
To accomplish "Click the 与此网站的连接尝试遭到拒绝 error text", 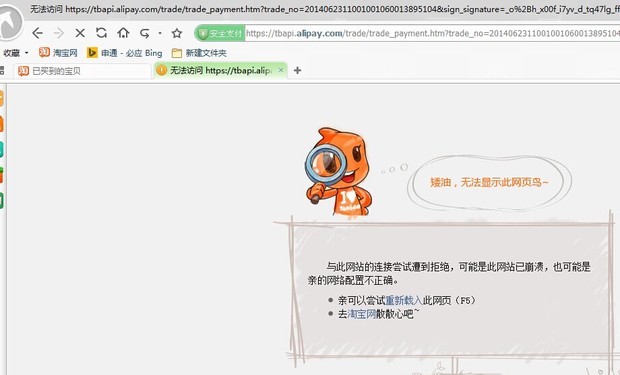I will (x=449, y=274).
